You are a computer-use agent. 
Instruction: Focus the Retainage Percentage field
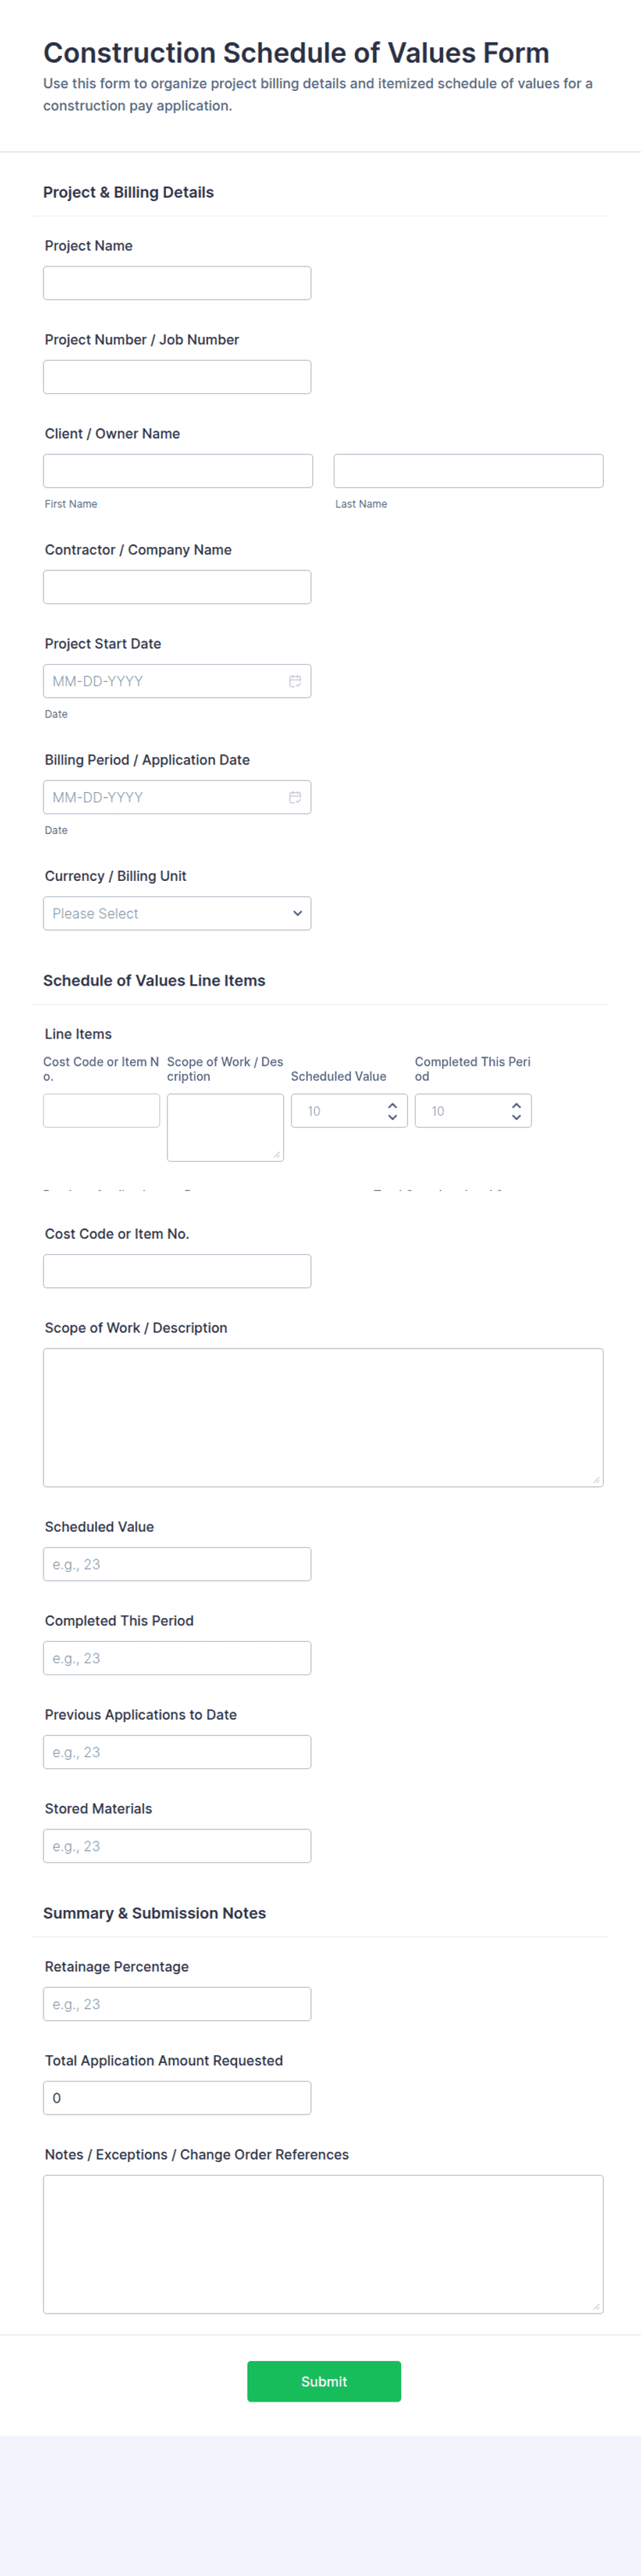(x=177, y=2003)
